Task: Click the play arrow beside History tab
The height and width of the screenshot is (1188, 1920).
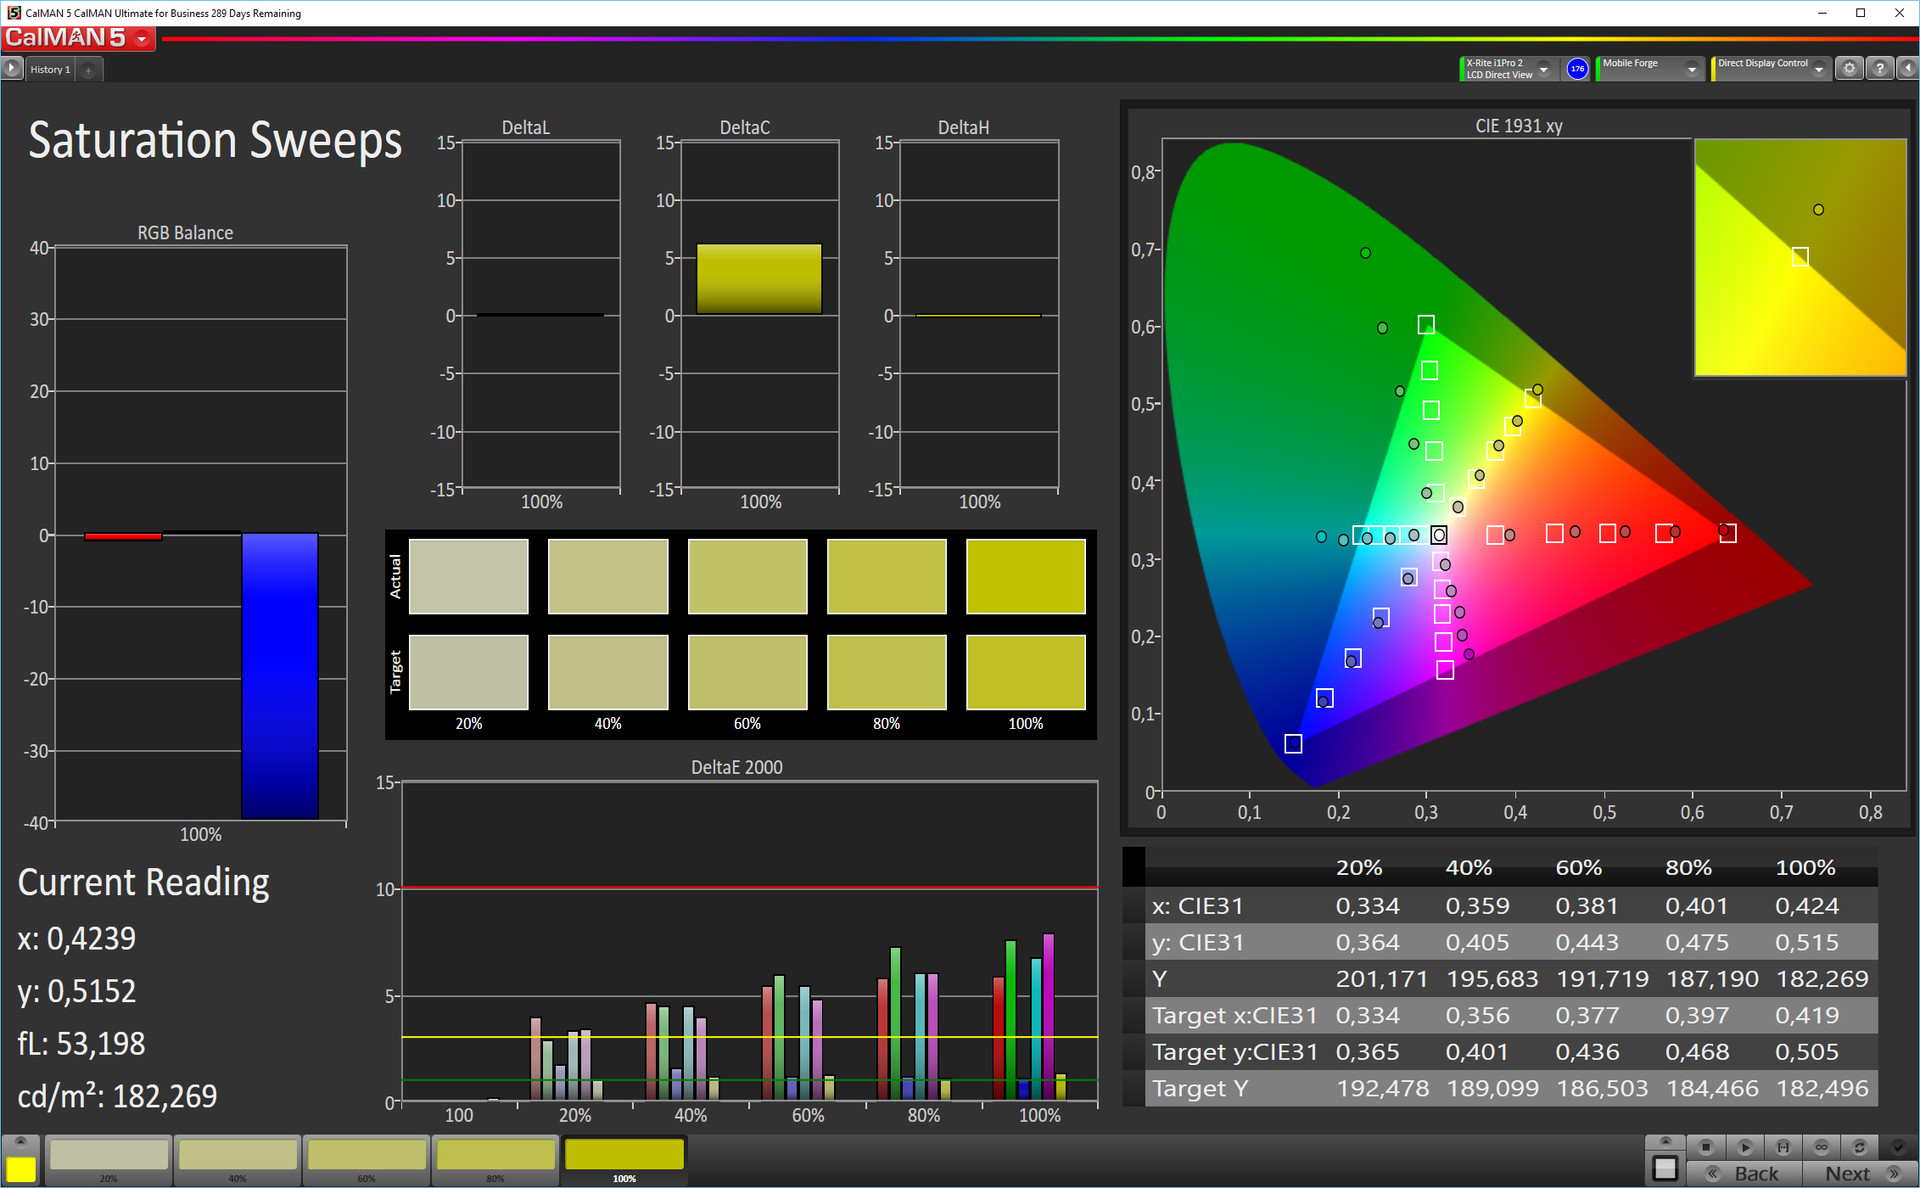Action: coord(12,69)
